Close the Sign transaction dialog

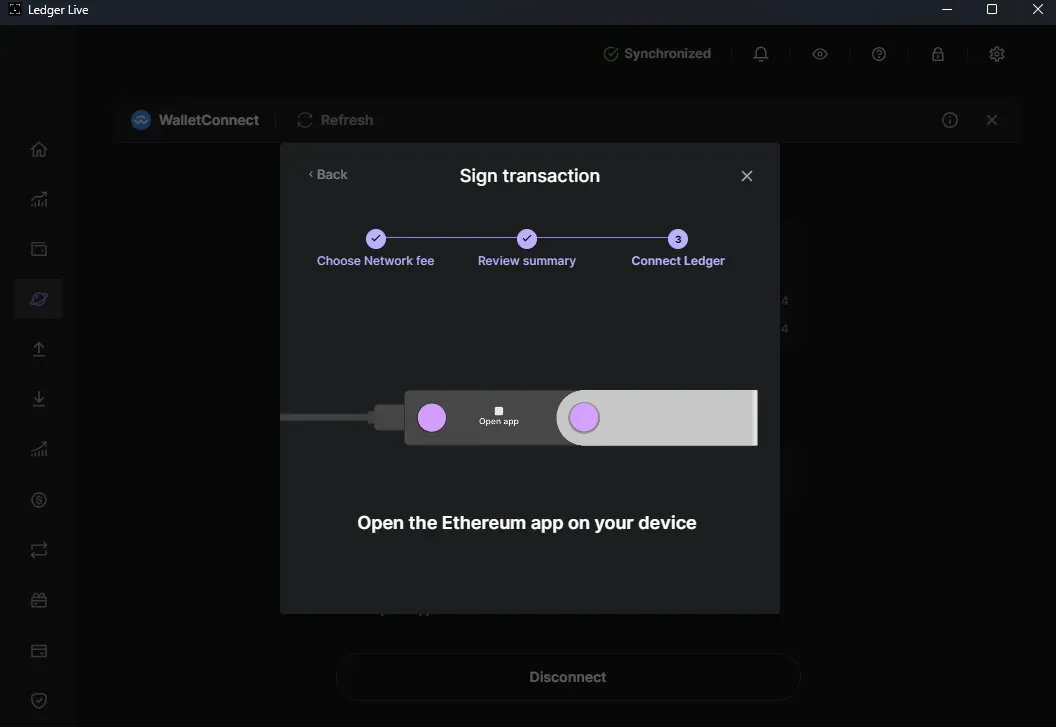(x=747, y=176)
